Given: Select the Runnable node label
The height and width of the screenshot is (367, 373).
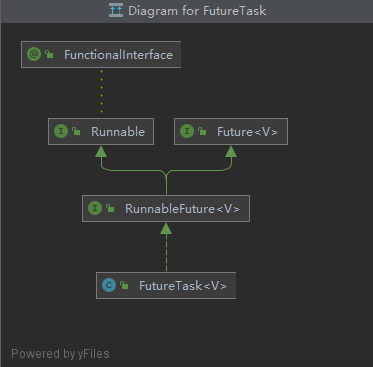Looking at the screenshot, I should click(118, 132).
